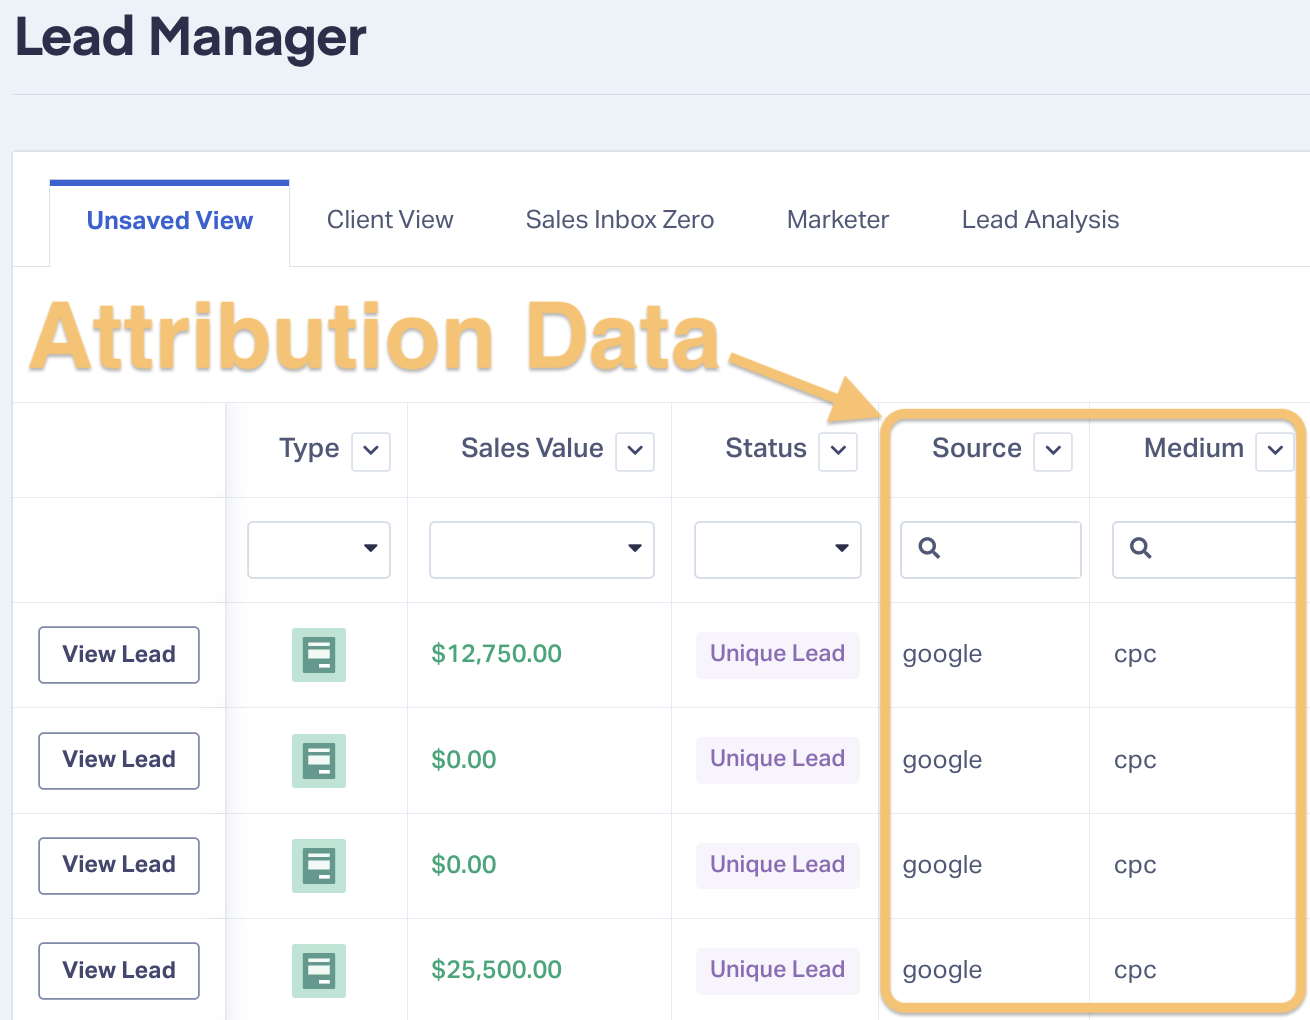Switch to the Client View tab
Screen dimensions: 1310x1020
click(390, 220)
